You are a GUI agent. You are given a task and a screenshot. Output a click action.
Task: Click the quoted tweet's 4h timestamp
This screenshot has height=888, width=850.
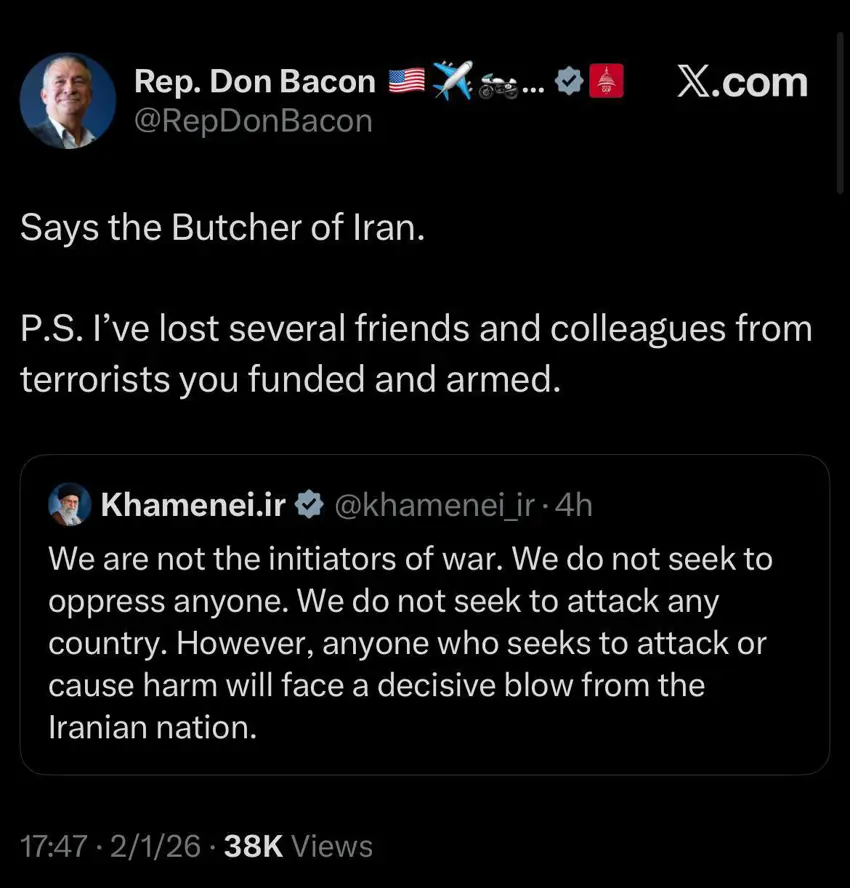(x=573, y=506)
